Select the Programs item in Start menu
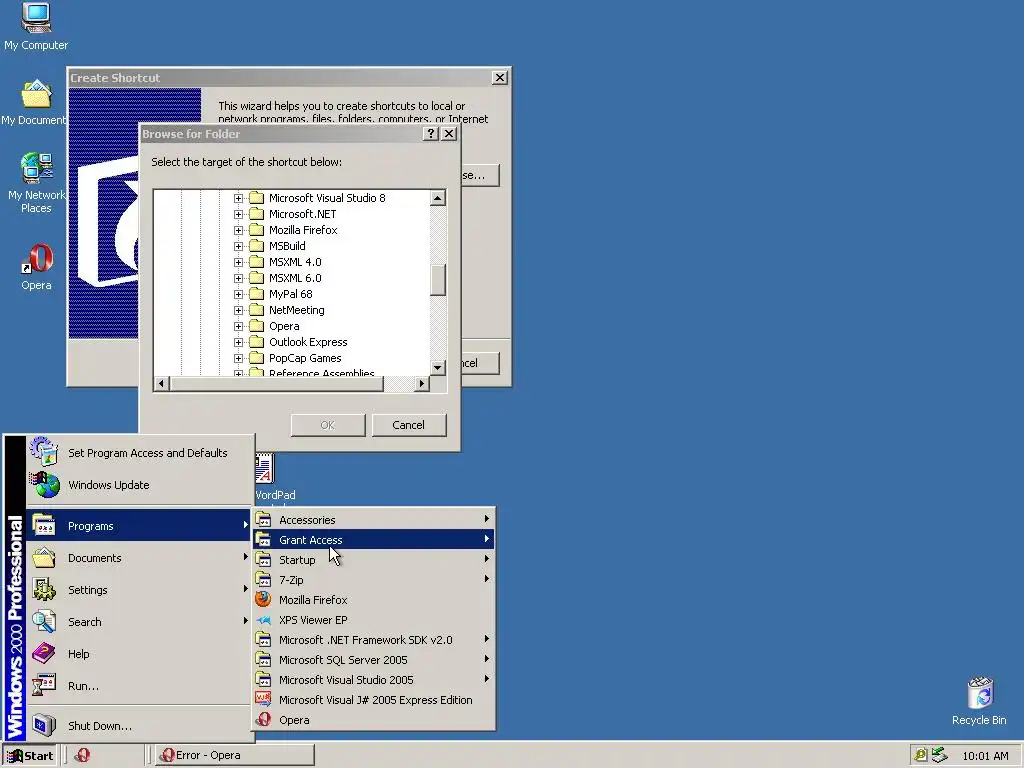This screenshot has width=1024, height=768. [138, 526]
